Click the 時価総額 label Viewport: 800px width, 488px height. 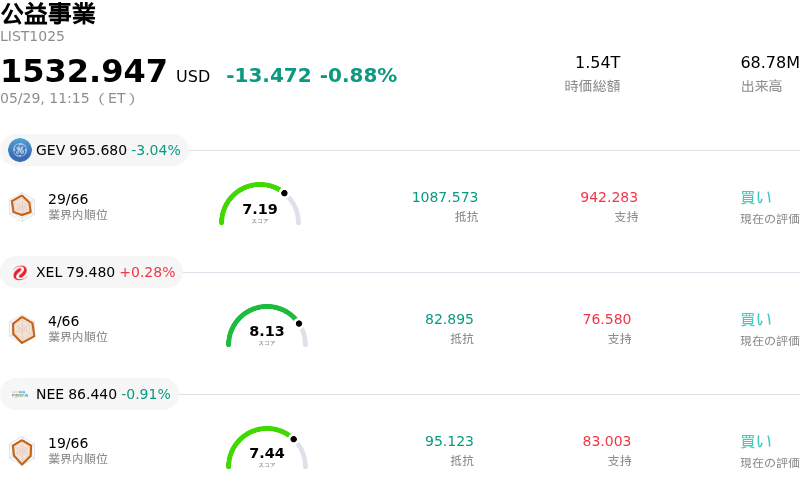point(592,86)
